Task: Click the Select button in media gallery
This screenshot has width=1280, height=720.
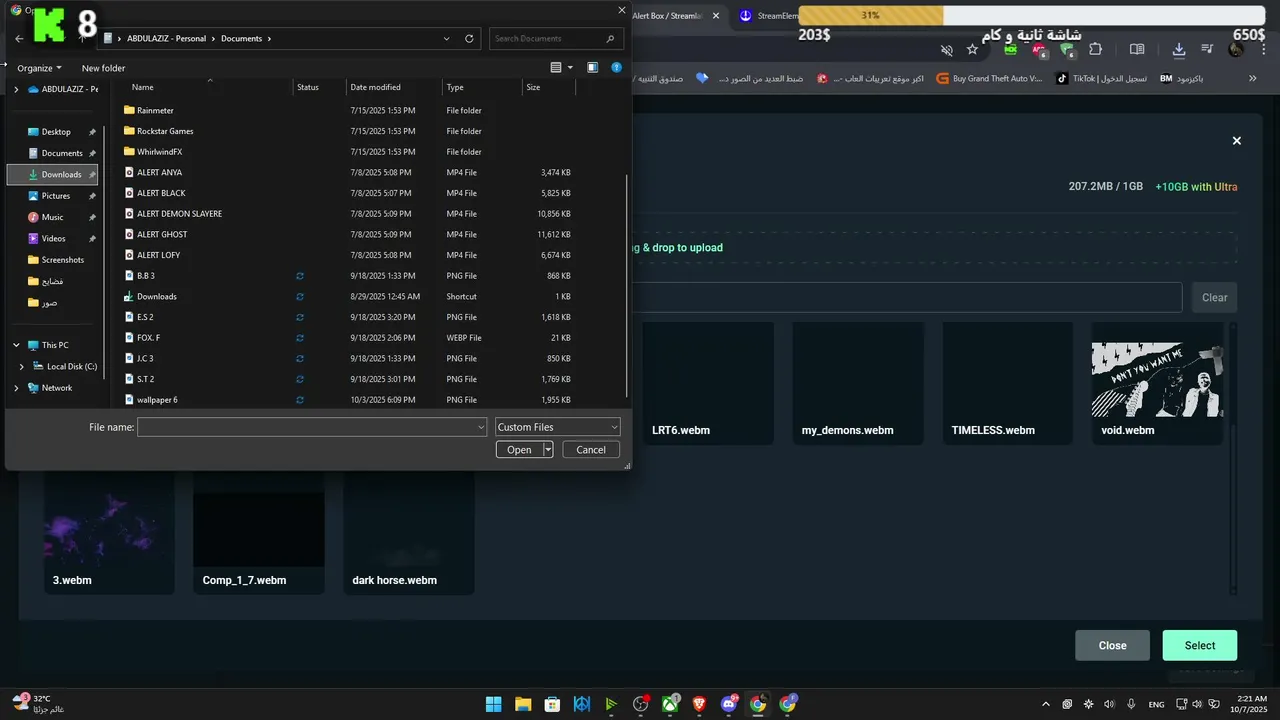Action: (x=1200, y=645)
